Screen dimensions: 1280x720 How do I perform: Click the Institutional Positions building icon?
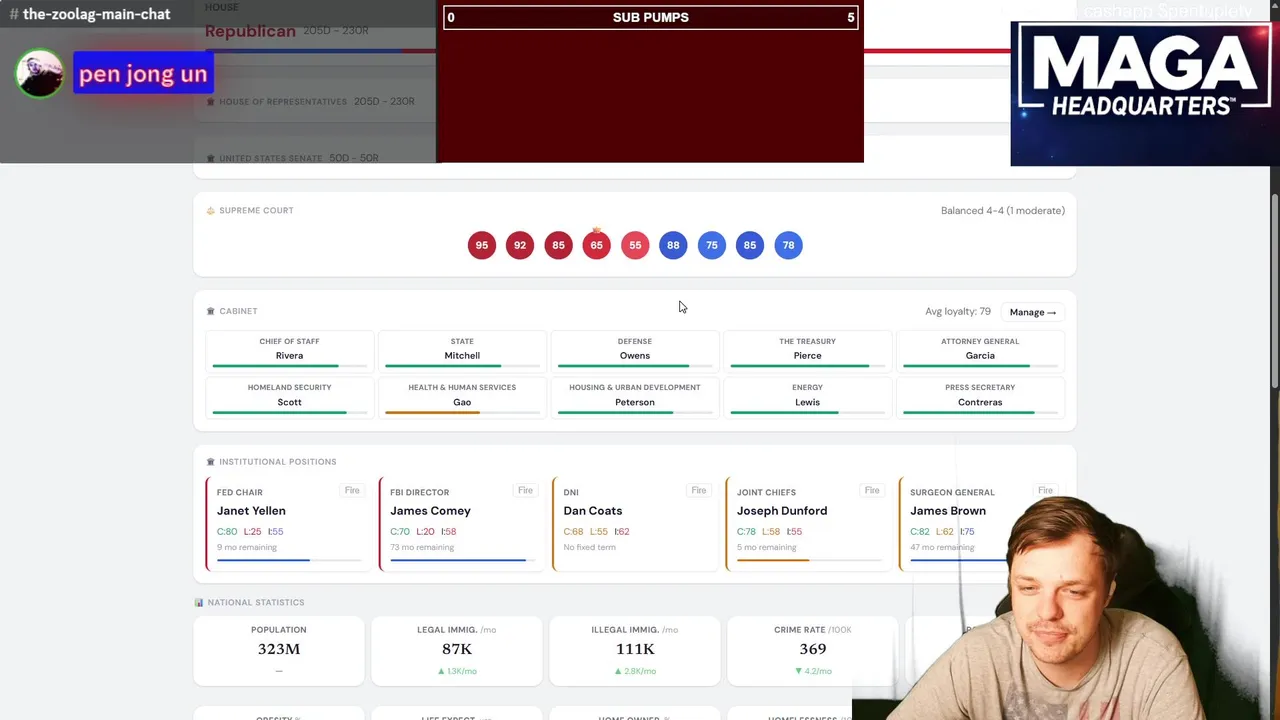click(x=210, y=462)
